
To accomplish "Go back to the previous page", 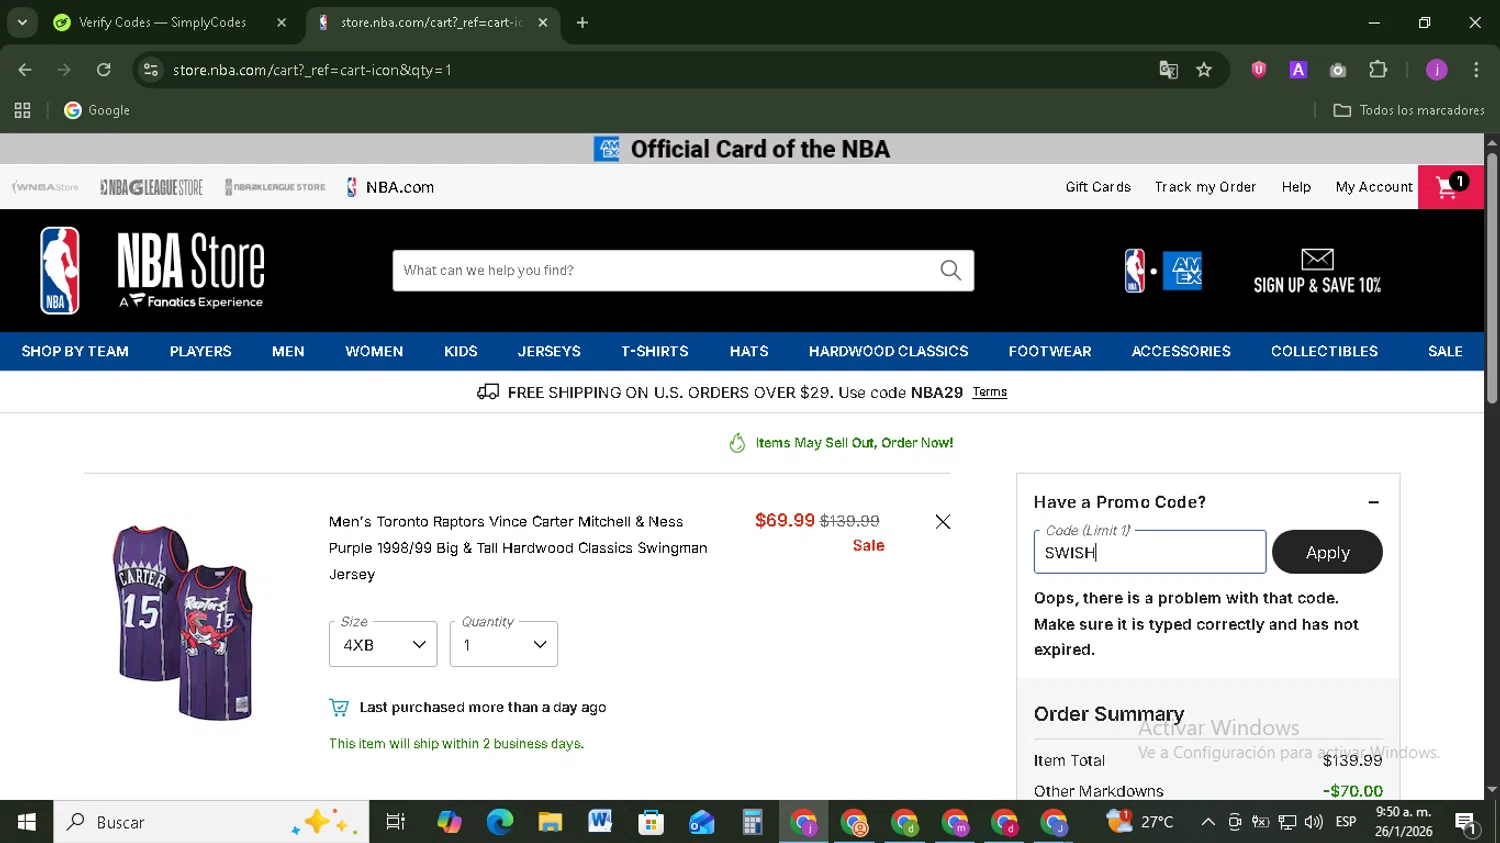I will (25, 70).
